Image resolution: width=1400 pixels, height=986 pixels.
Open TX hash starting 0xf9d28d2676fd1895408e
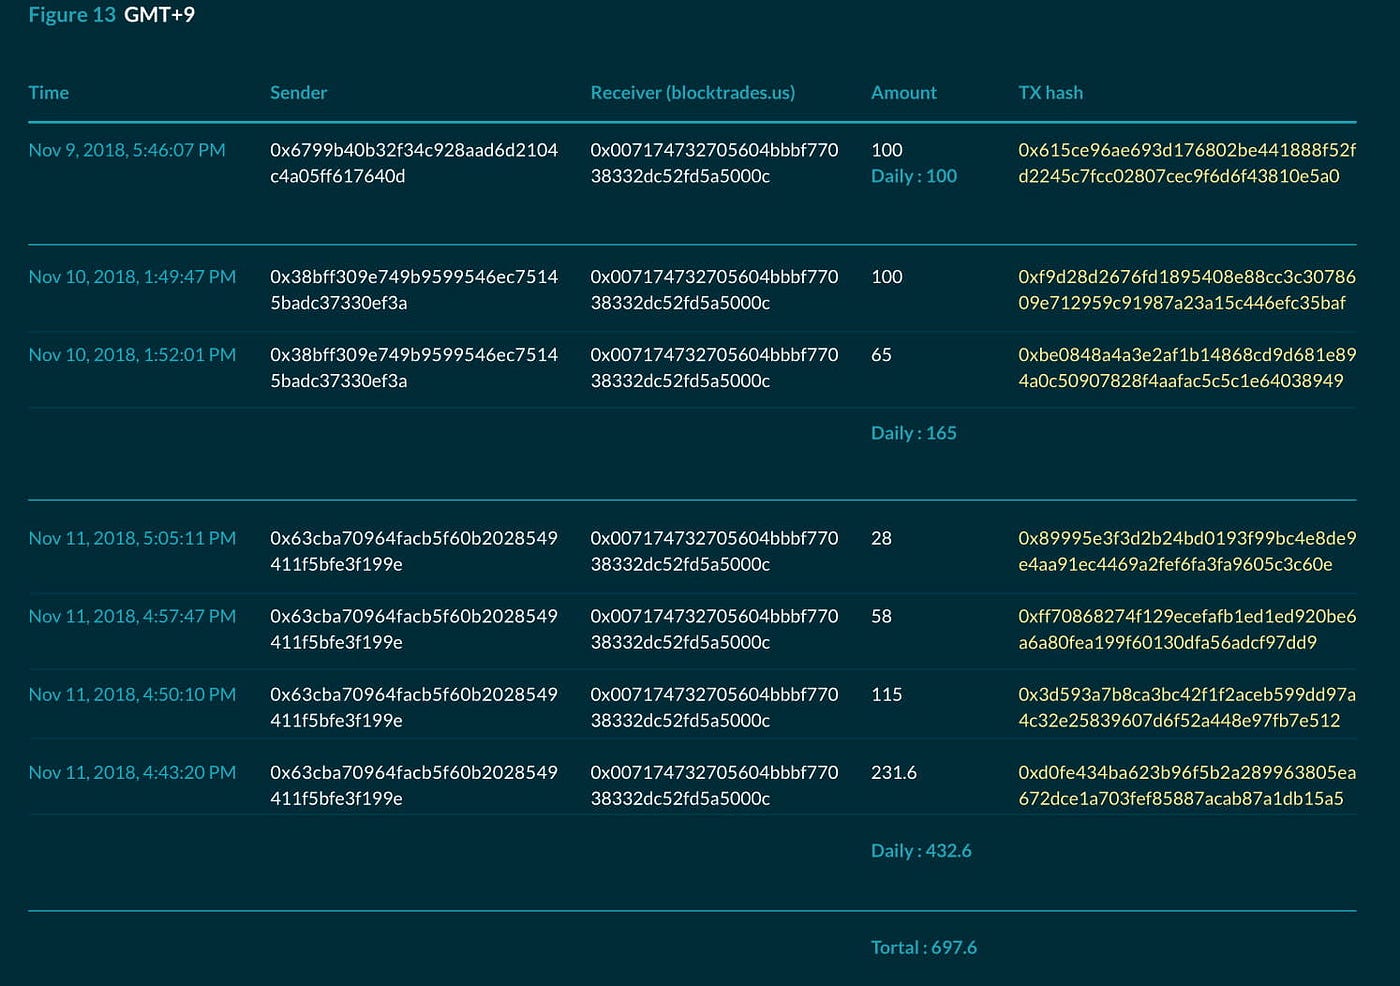(x=1187, y=290)
